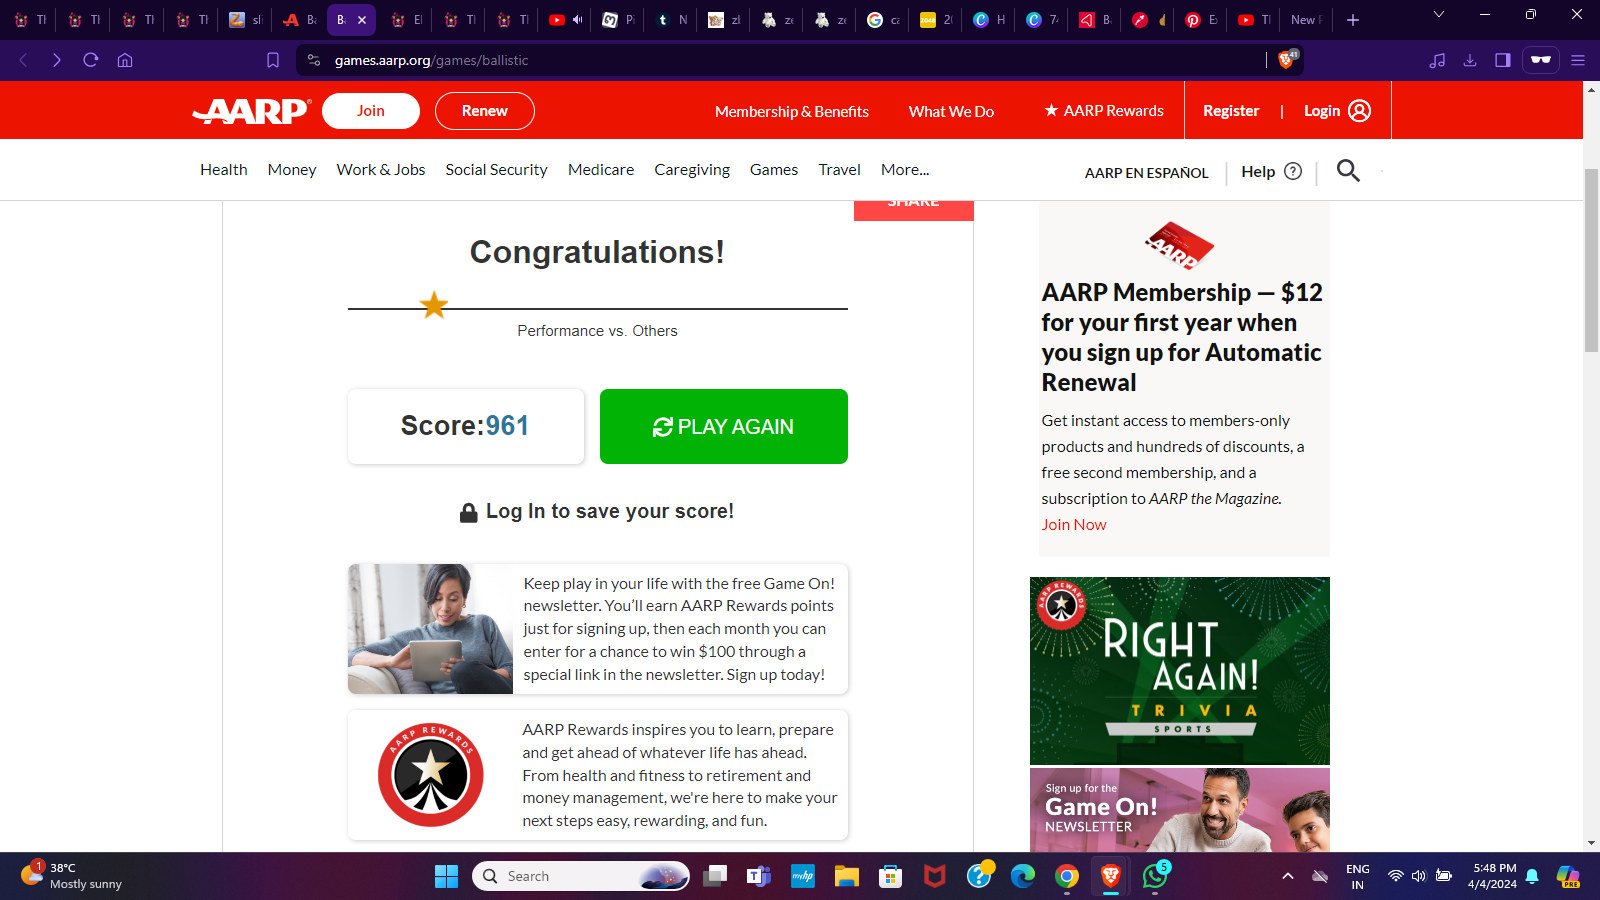Open the browser downloads icon
The width and height of the screenshot is (1600, 900).
pyautogui.click(x=1470, y=60)
